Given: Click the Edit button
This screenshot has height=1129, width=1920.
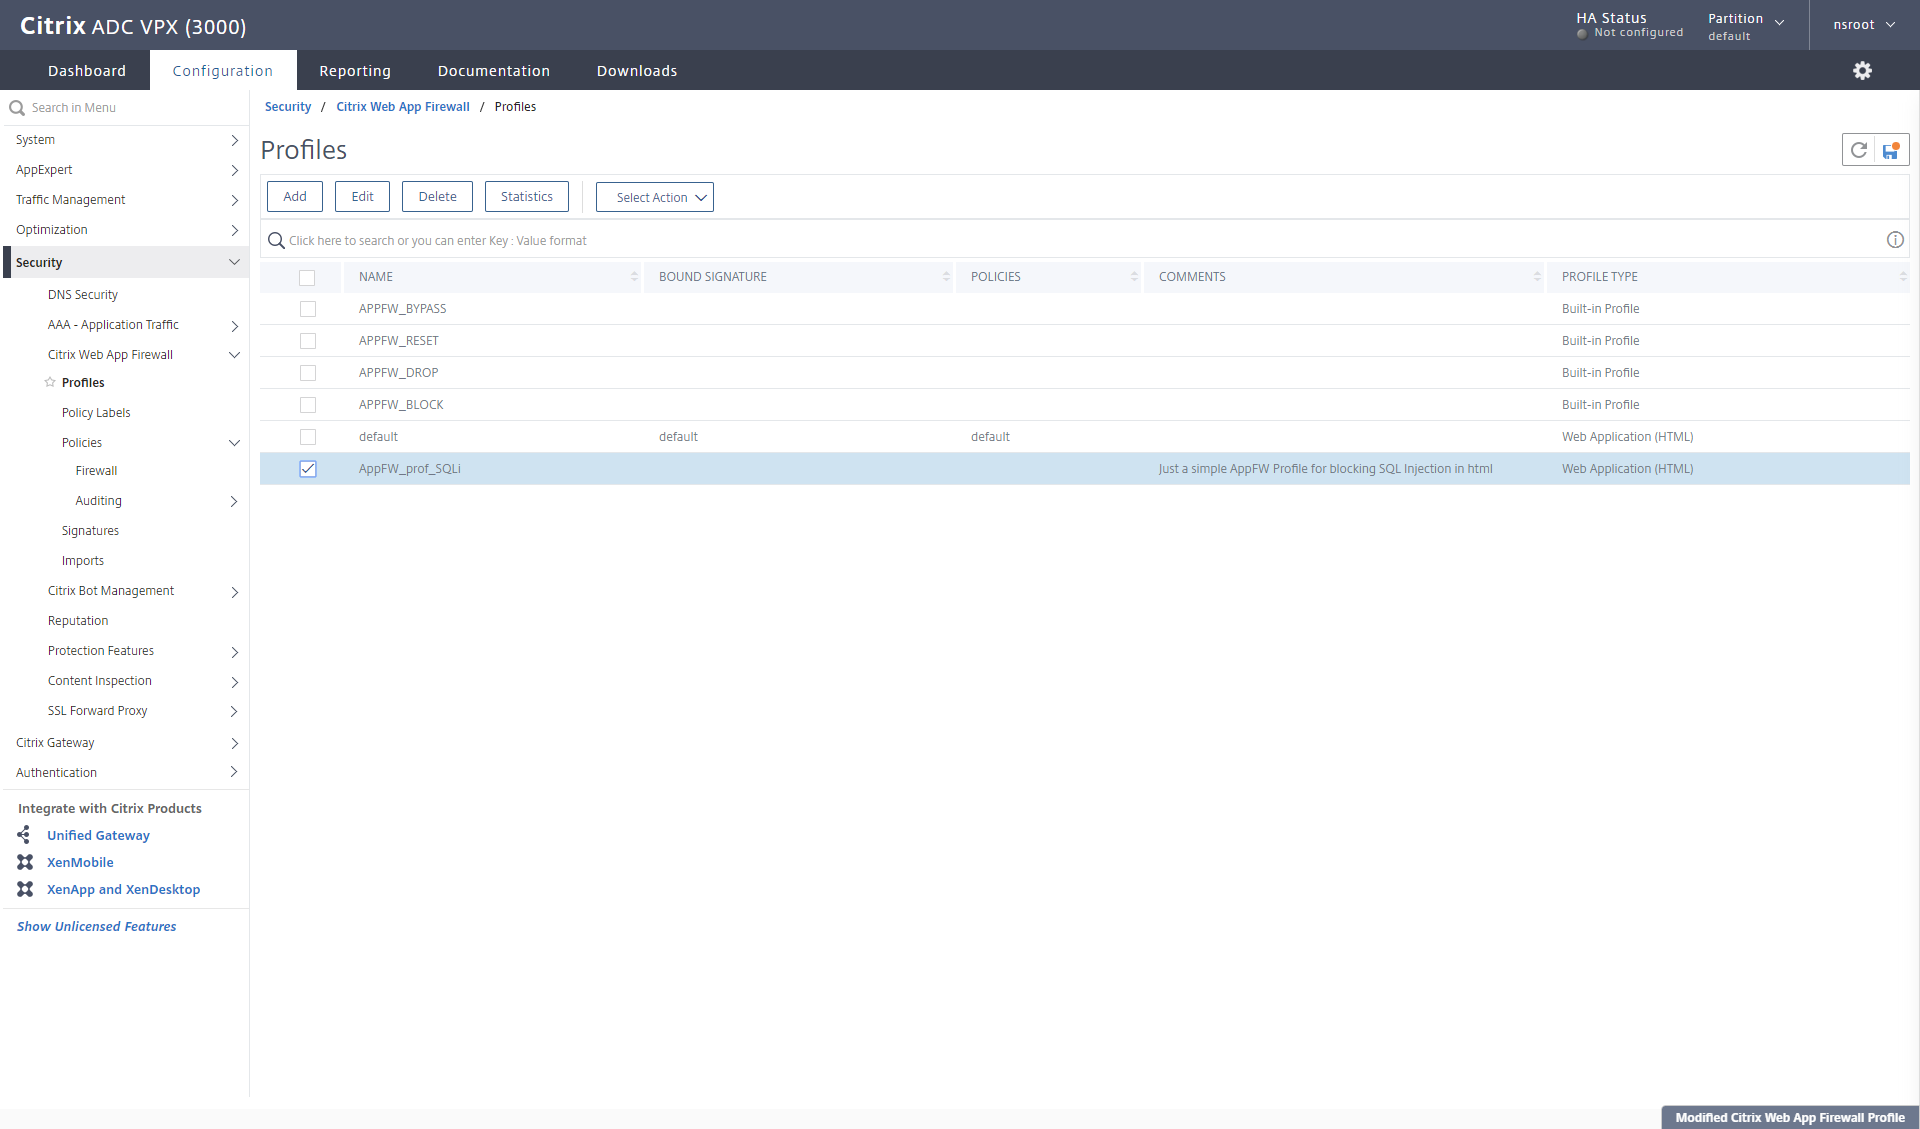Looking at the screenshot, I should tap(362, 197).
